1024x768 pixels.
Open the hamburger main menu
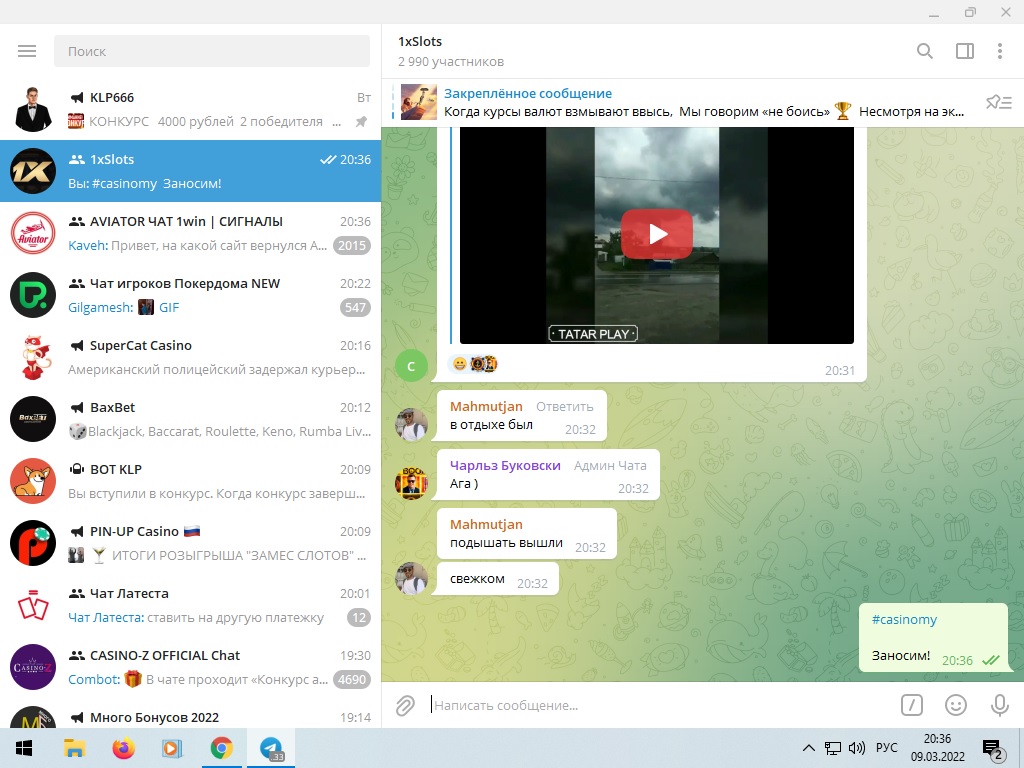[27, 51]
